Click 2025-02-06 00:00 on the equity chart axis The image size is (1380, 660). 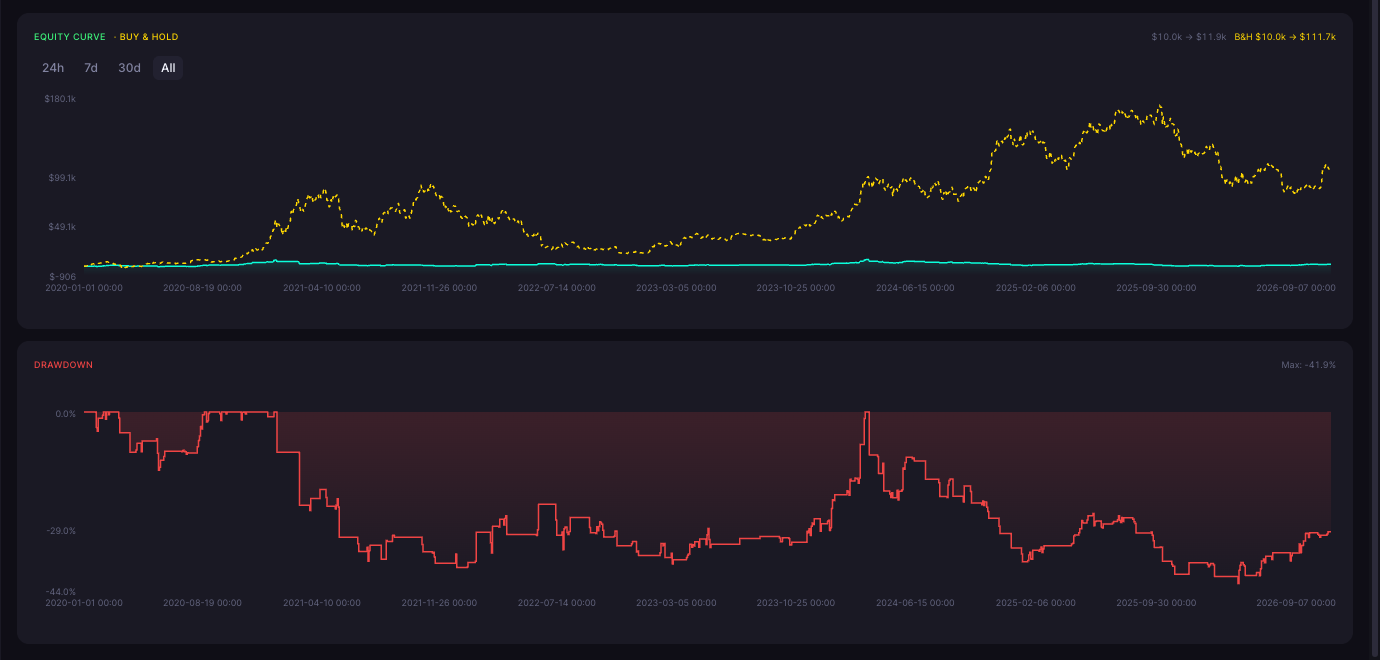pyautogui.click(x=1036, y=288)
